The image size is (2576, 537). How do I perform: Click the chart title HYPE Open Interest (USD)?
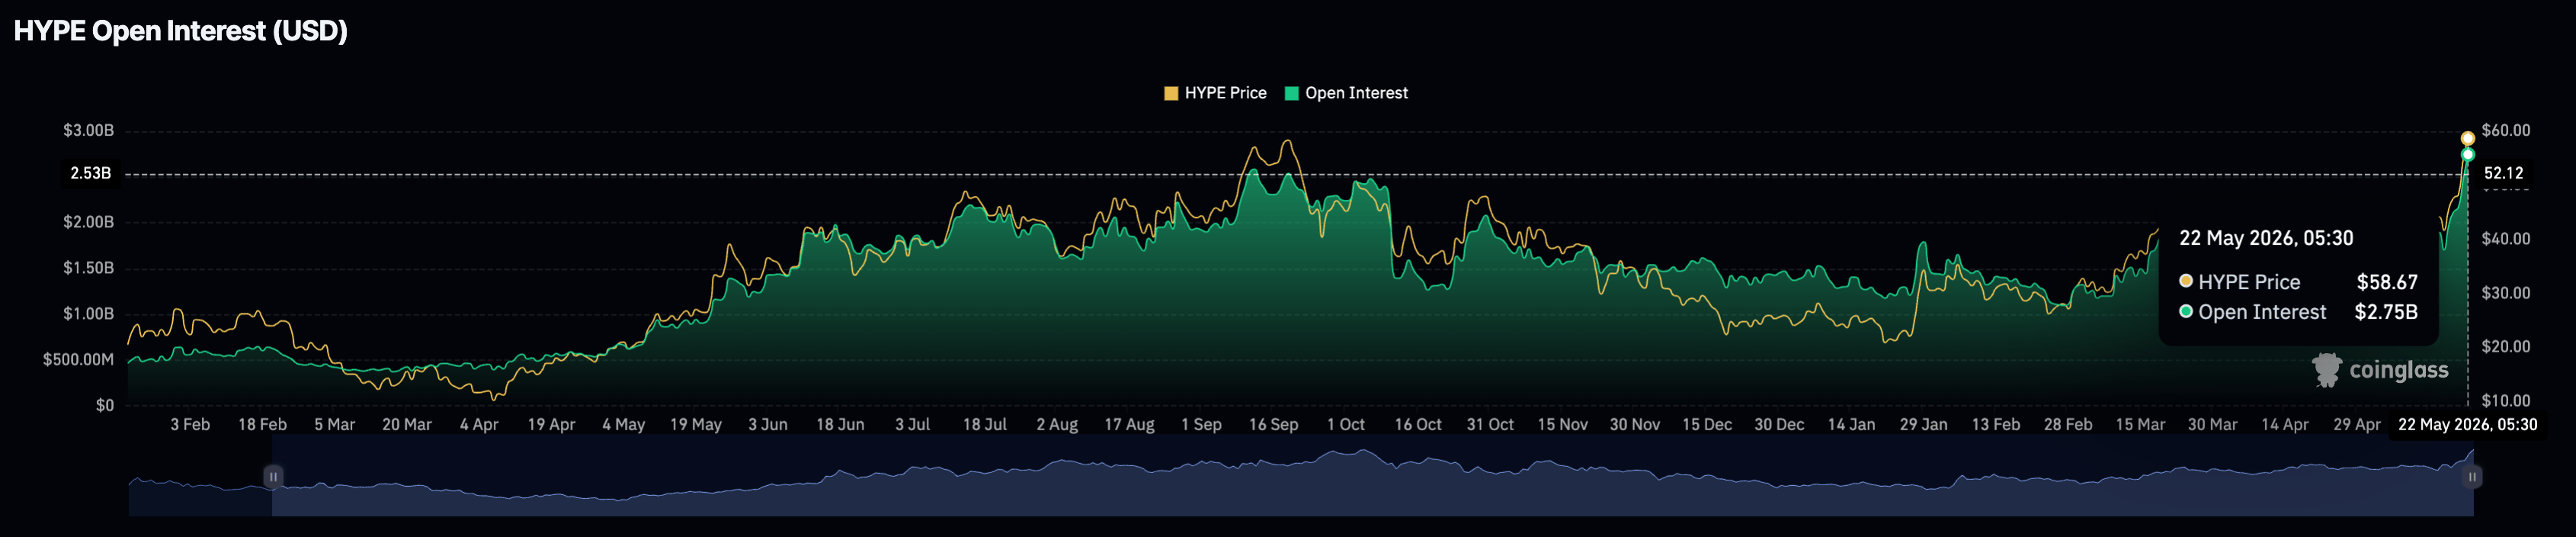point(181,31)
